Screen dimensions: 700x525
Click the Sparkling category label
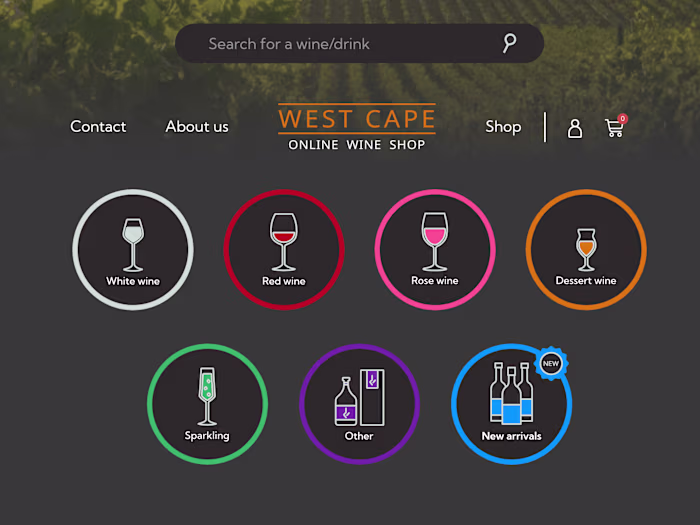tap(207, 436)
